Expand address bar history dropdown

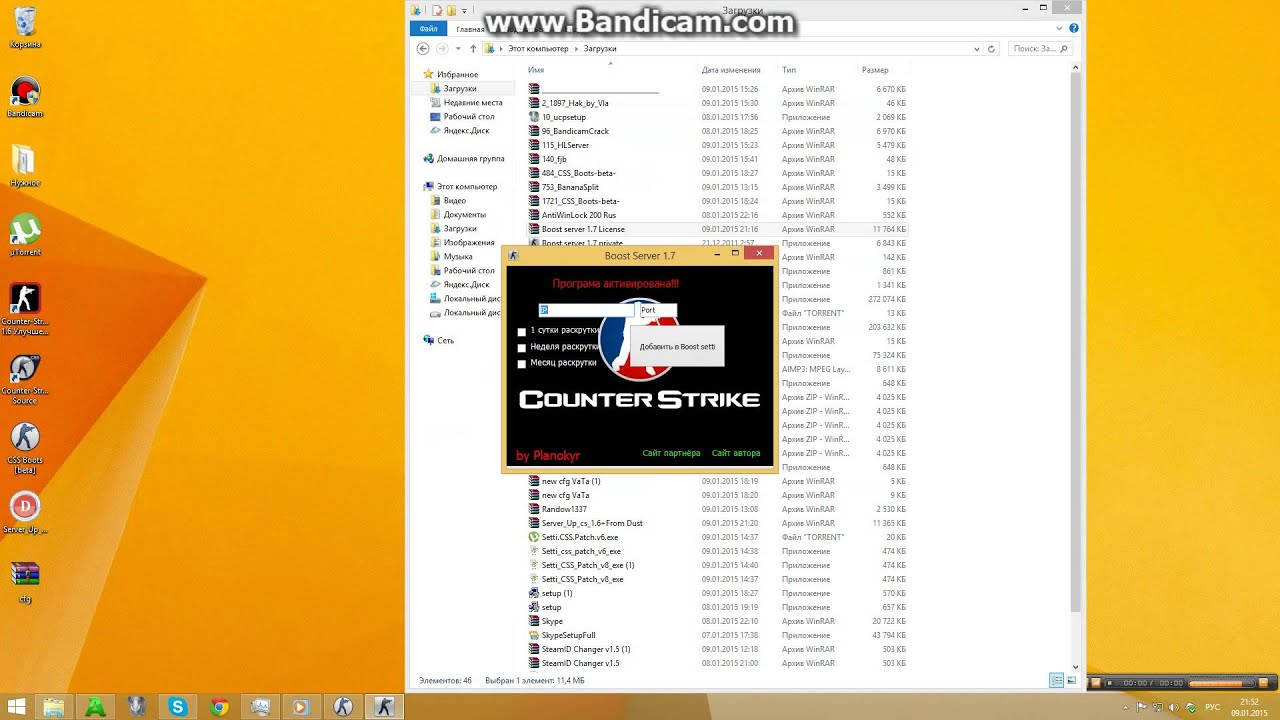point(977,48)
